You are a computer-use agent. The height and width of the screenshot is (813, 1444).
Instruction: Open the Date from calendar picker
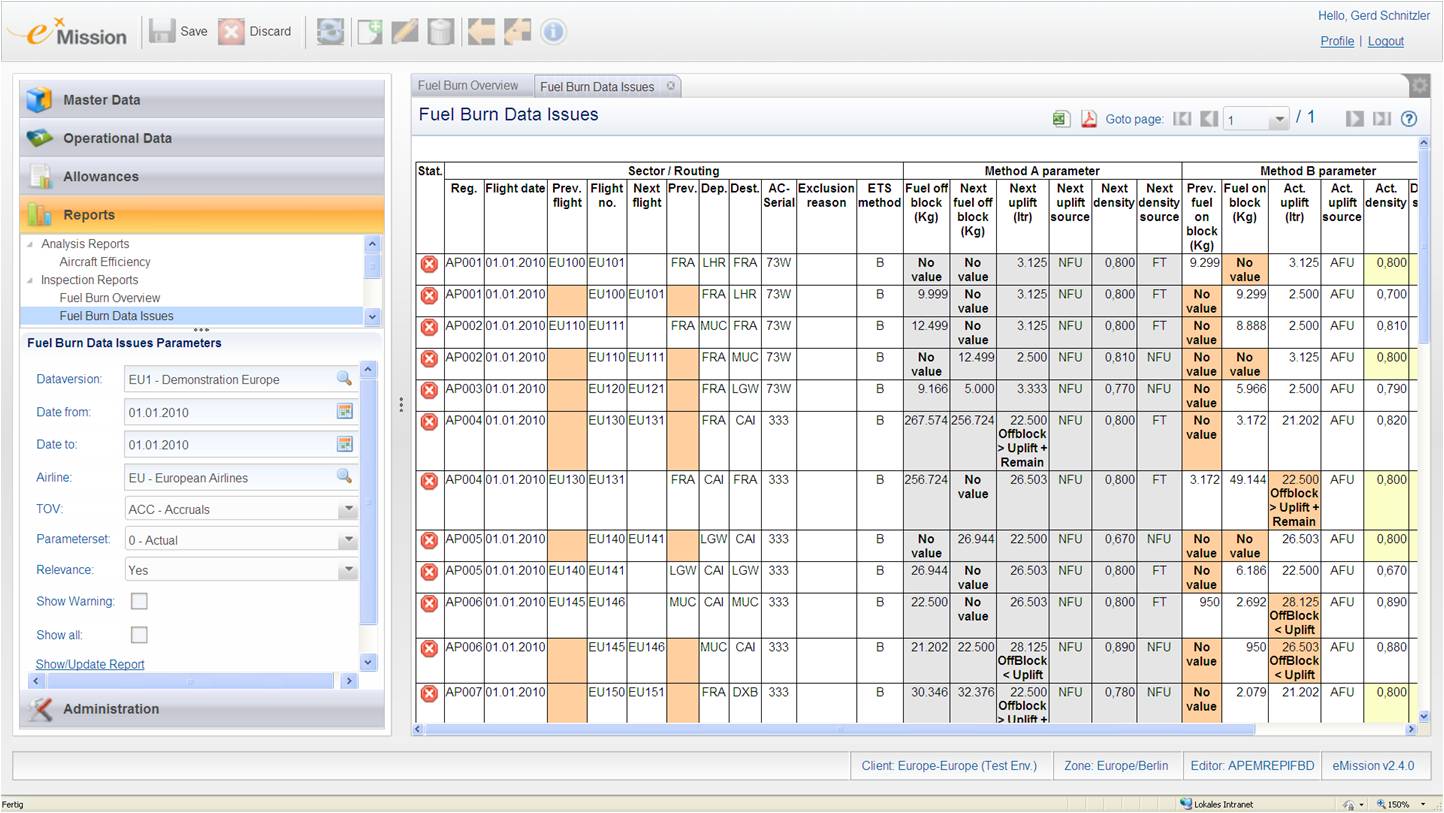(x=345, y=411)
